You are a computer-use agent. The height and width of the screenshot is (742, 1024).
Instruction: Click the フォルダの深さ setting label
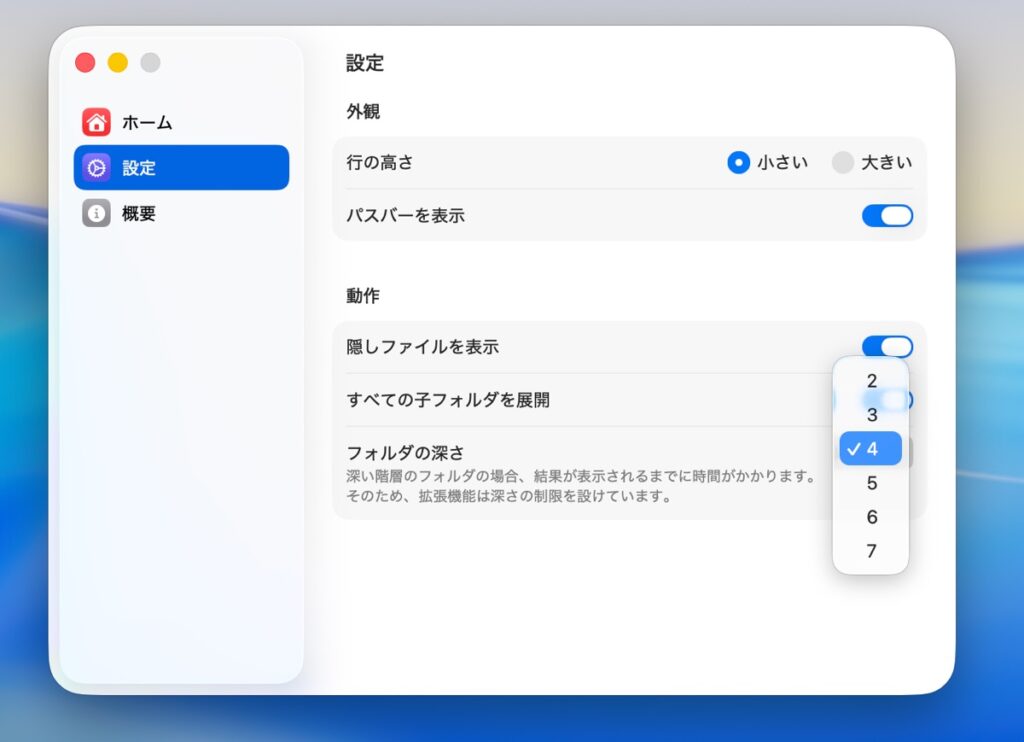(x=405, y=452)
